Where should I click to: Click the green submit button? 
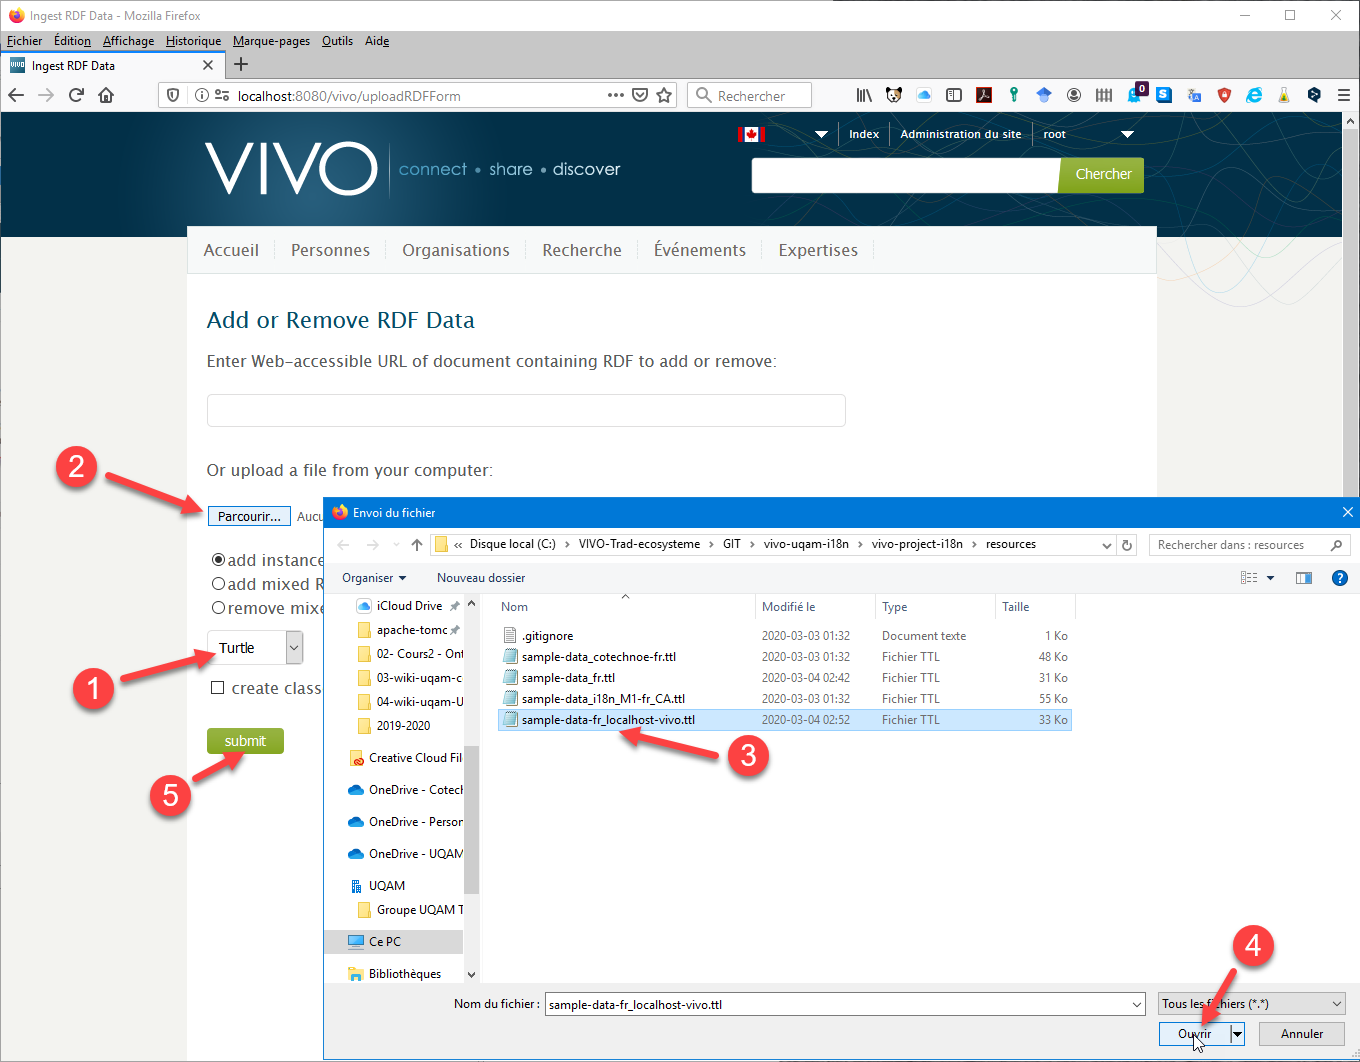click(245, 741)
